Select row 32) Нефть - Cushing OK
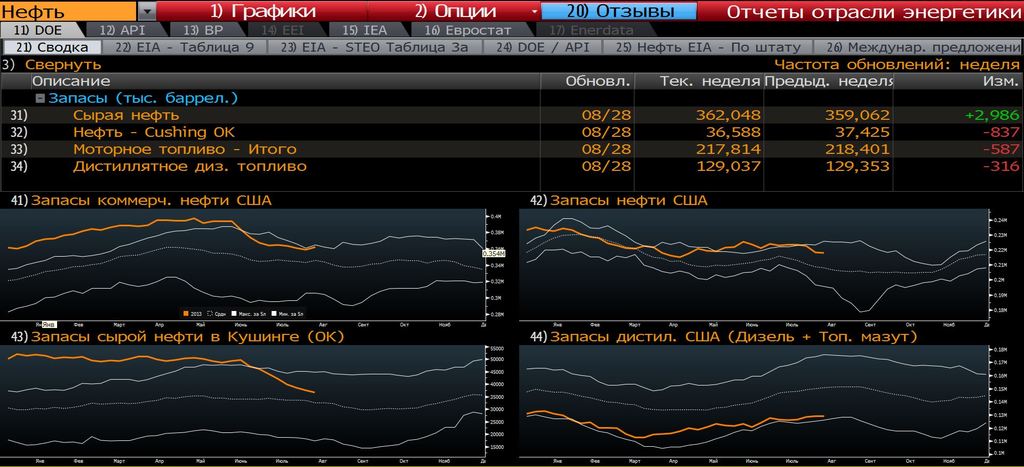The height and width of the screenshot is (467, 1024). 511,132
